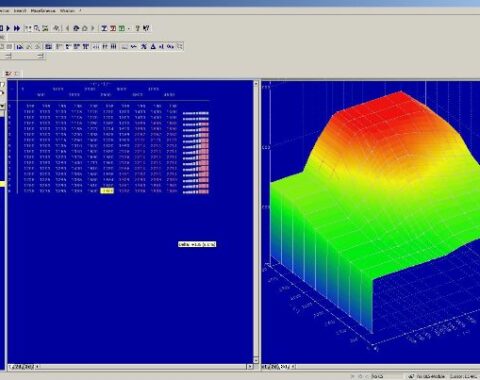Select the yellow highlighted table cell

(x=107, y=191)
